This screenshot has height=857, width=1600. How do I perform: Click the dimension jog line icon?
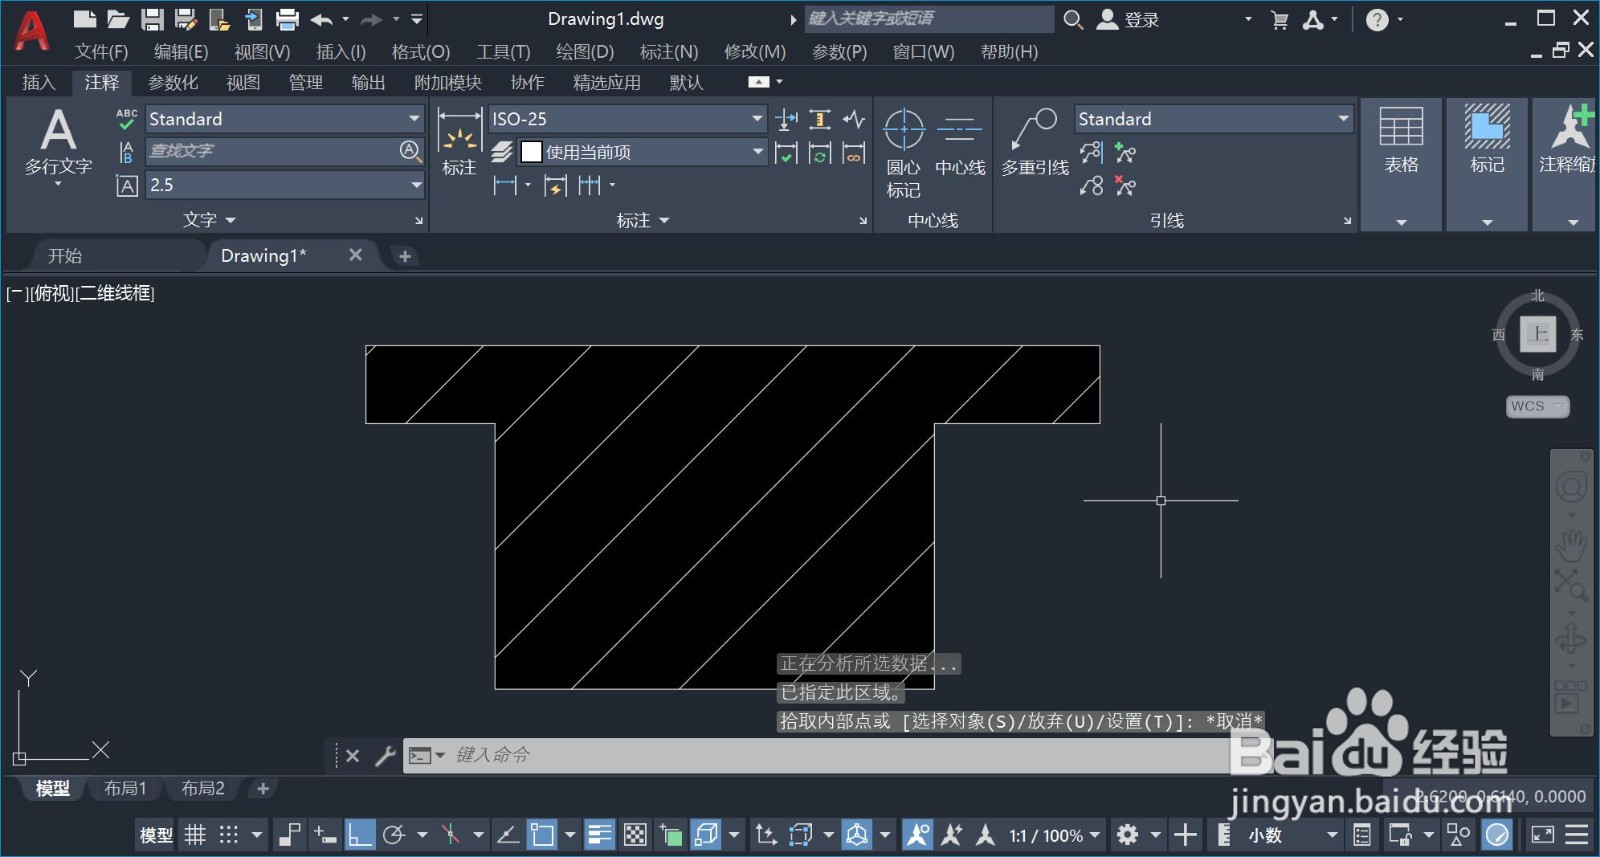click(853, 120)
